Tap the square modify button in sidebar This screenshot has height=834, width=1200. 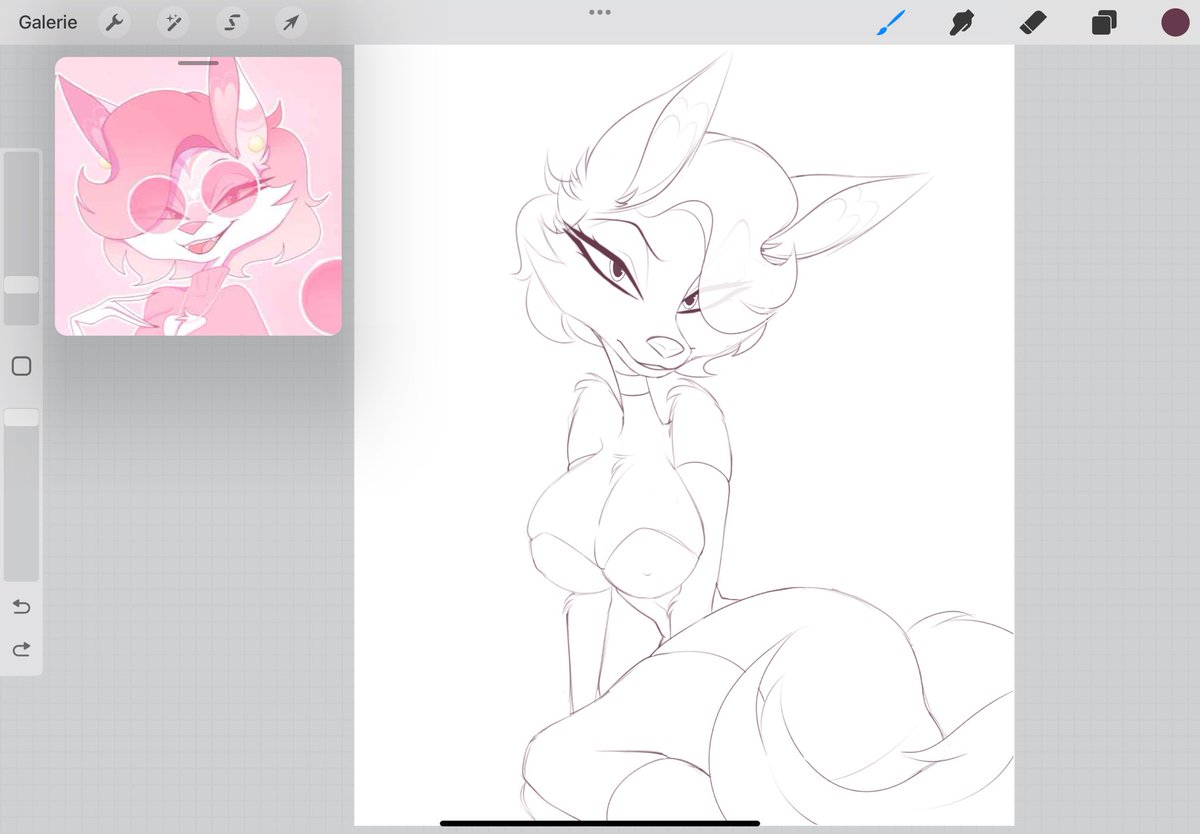[x=21, y=366]
